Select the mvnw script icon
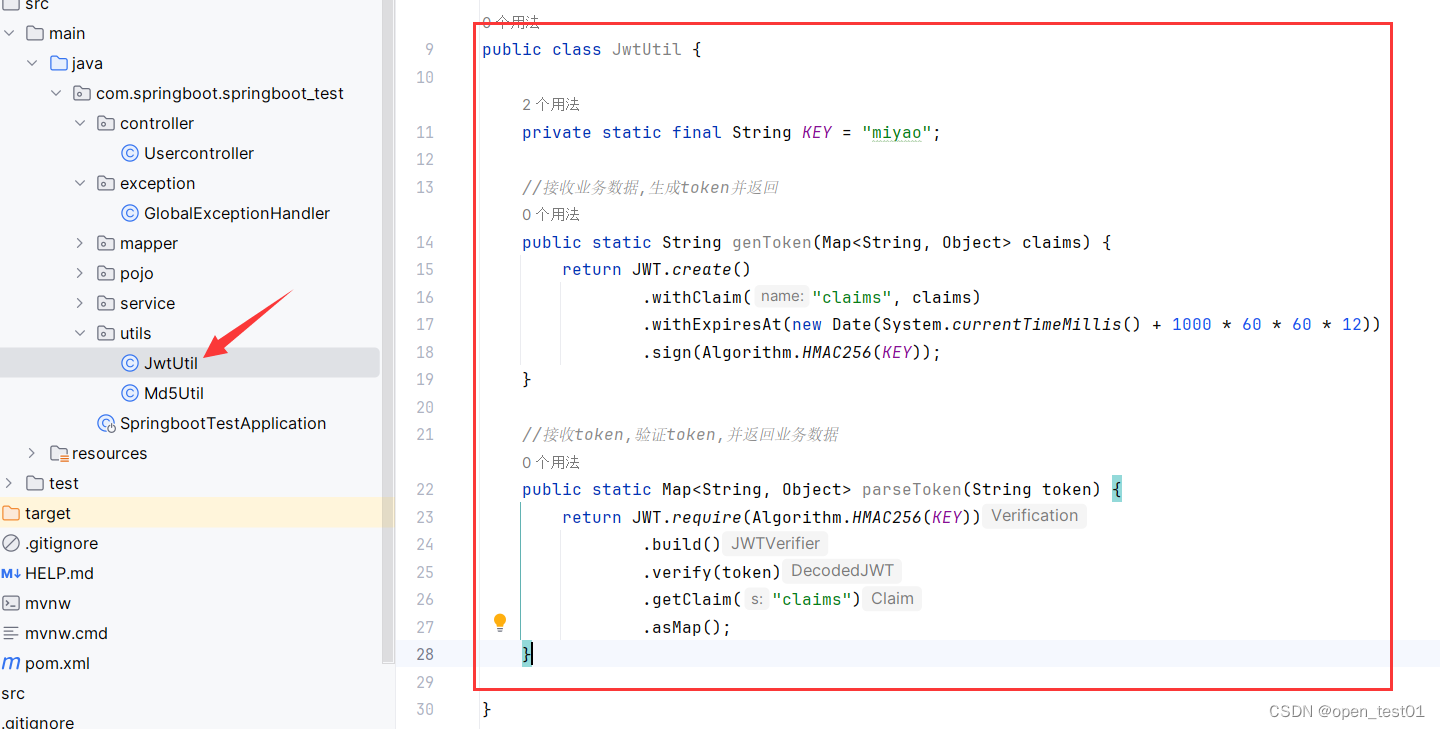This screenshot has height=729, width=1440. [x=13, y=602]
